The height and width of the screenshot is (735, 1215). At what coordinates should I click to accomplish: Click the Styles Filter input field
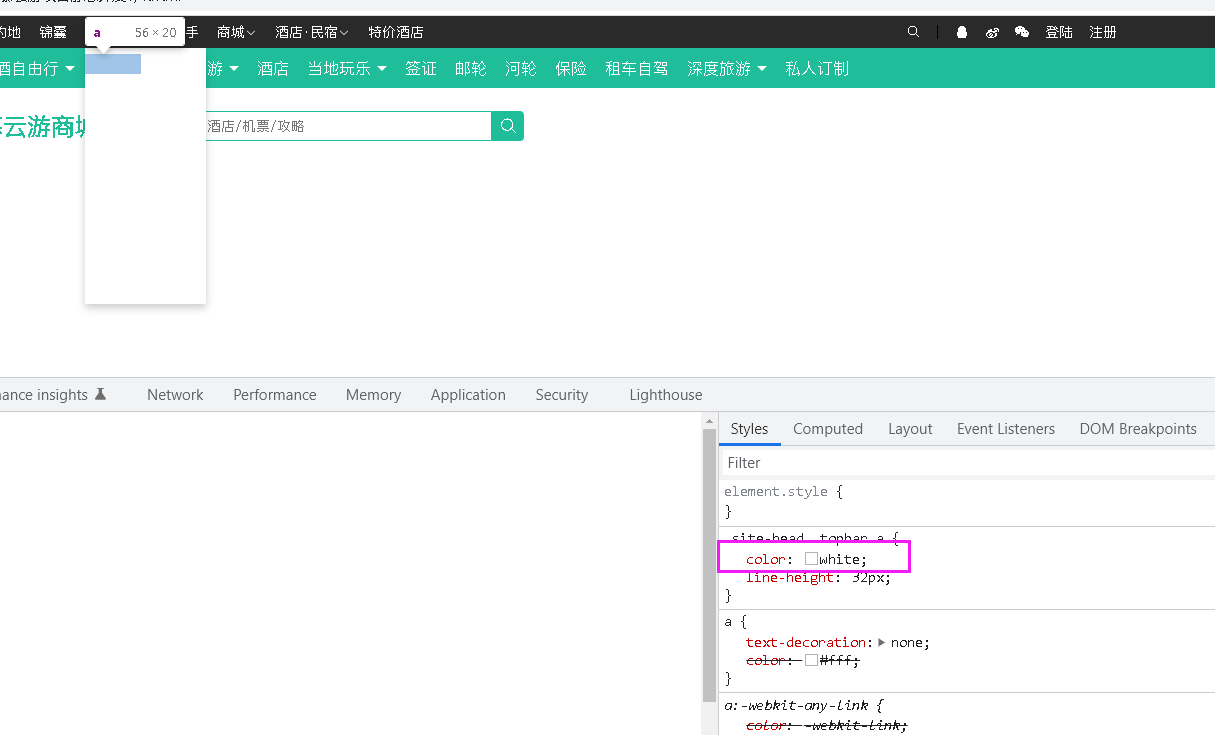pos(966,463)
